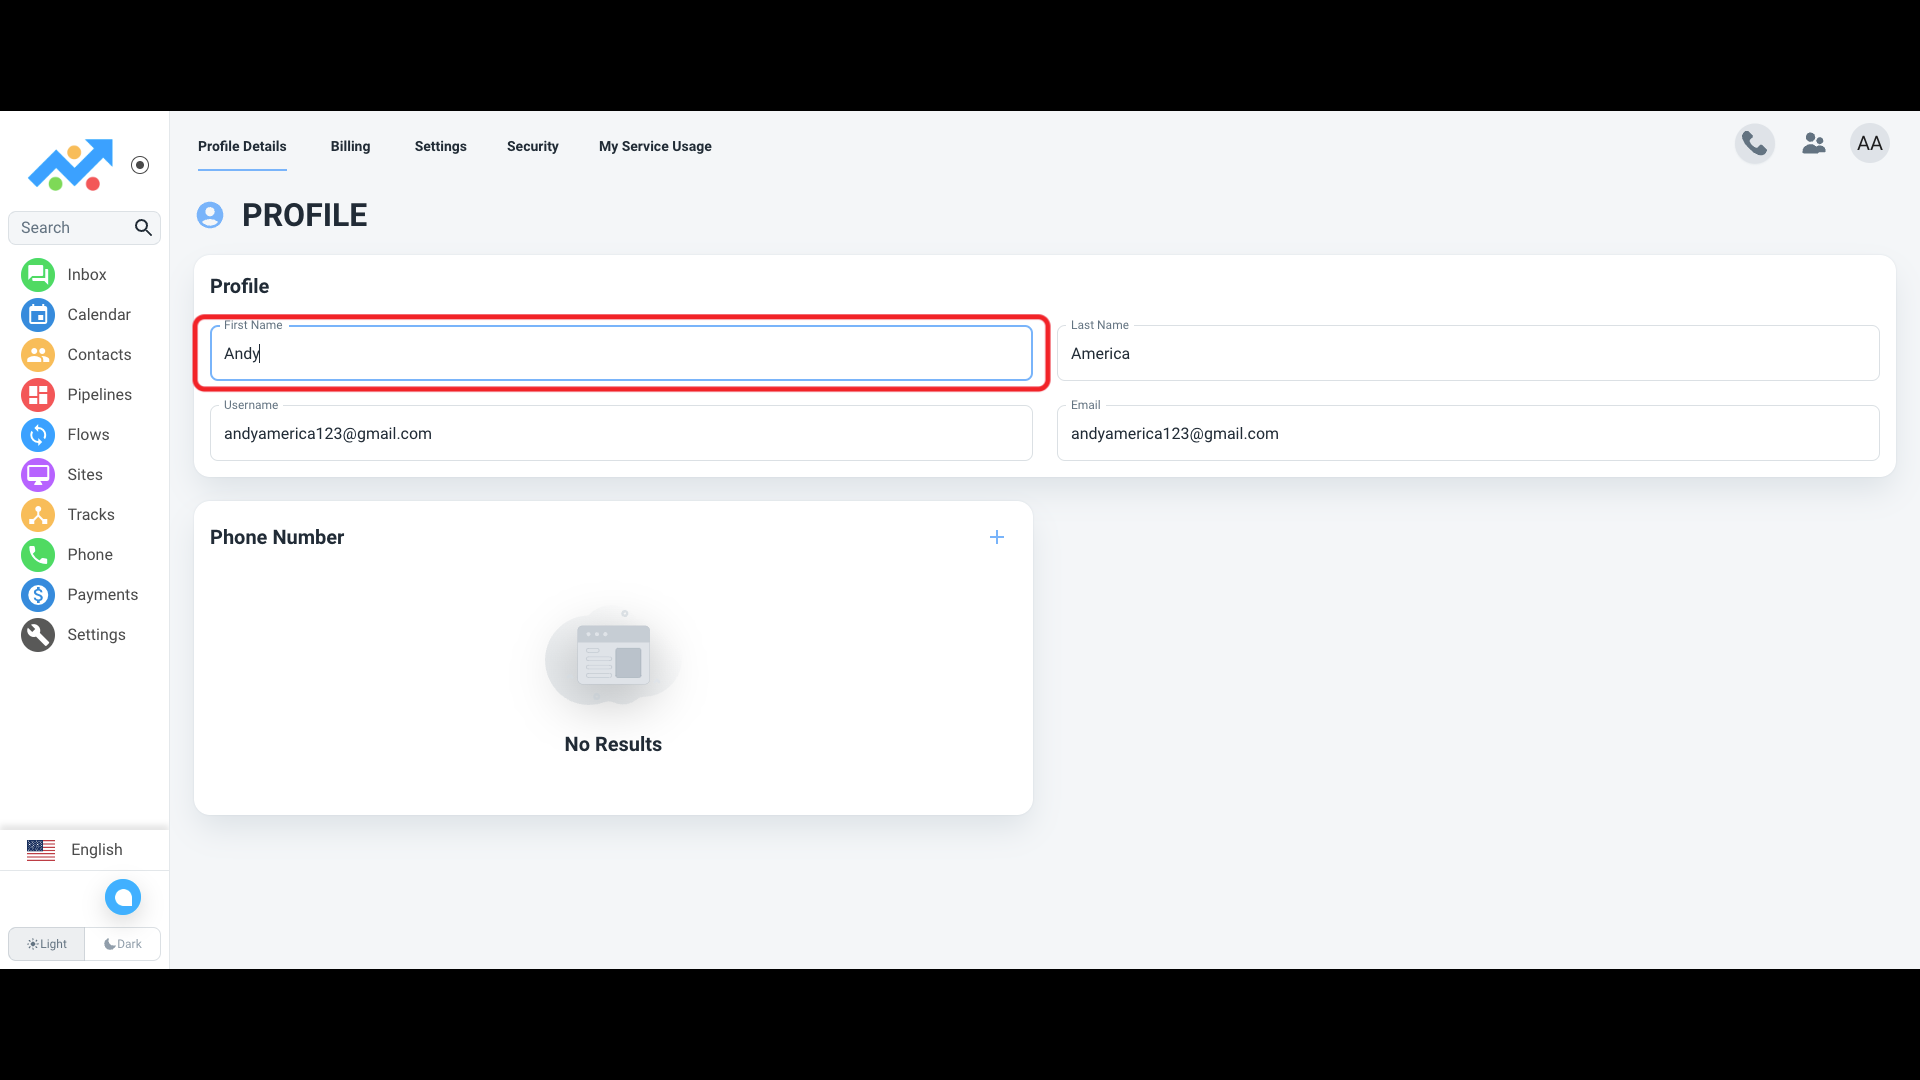Click the phone dialer icon top right
This screenshot has width=1920, height=1080.
(1754, 144)
